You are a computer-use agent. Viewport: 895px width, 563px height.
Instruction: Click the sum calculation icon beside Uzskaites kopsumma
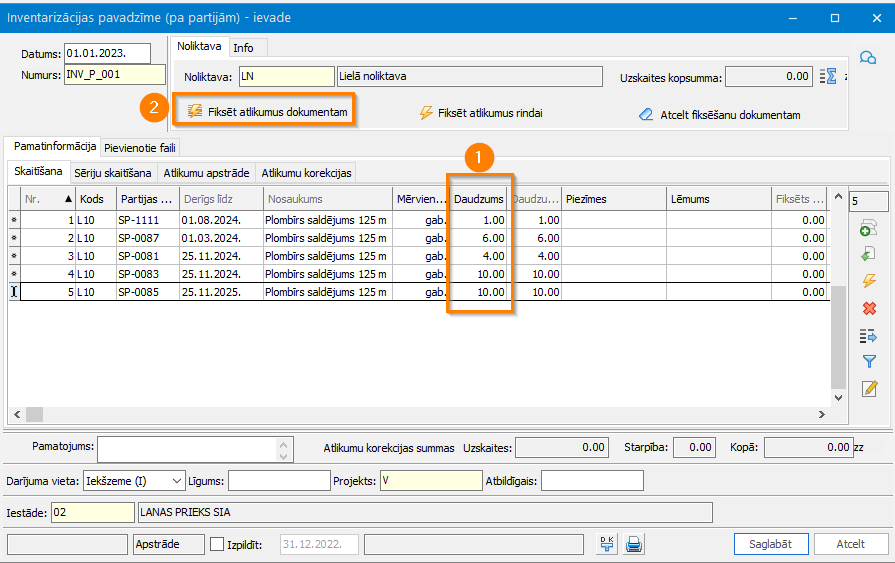tap(827, 76)
